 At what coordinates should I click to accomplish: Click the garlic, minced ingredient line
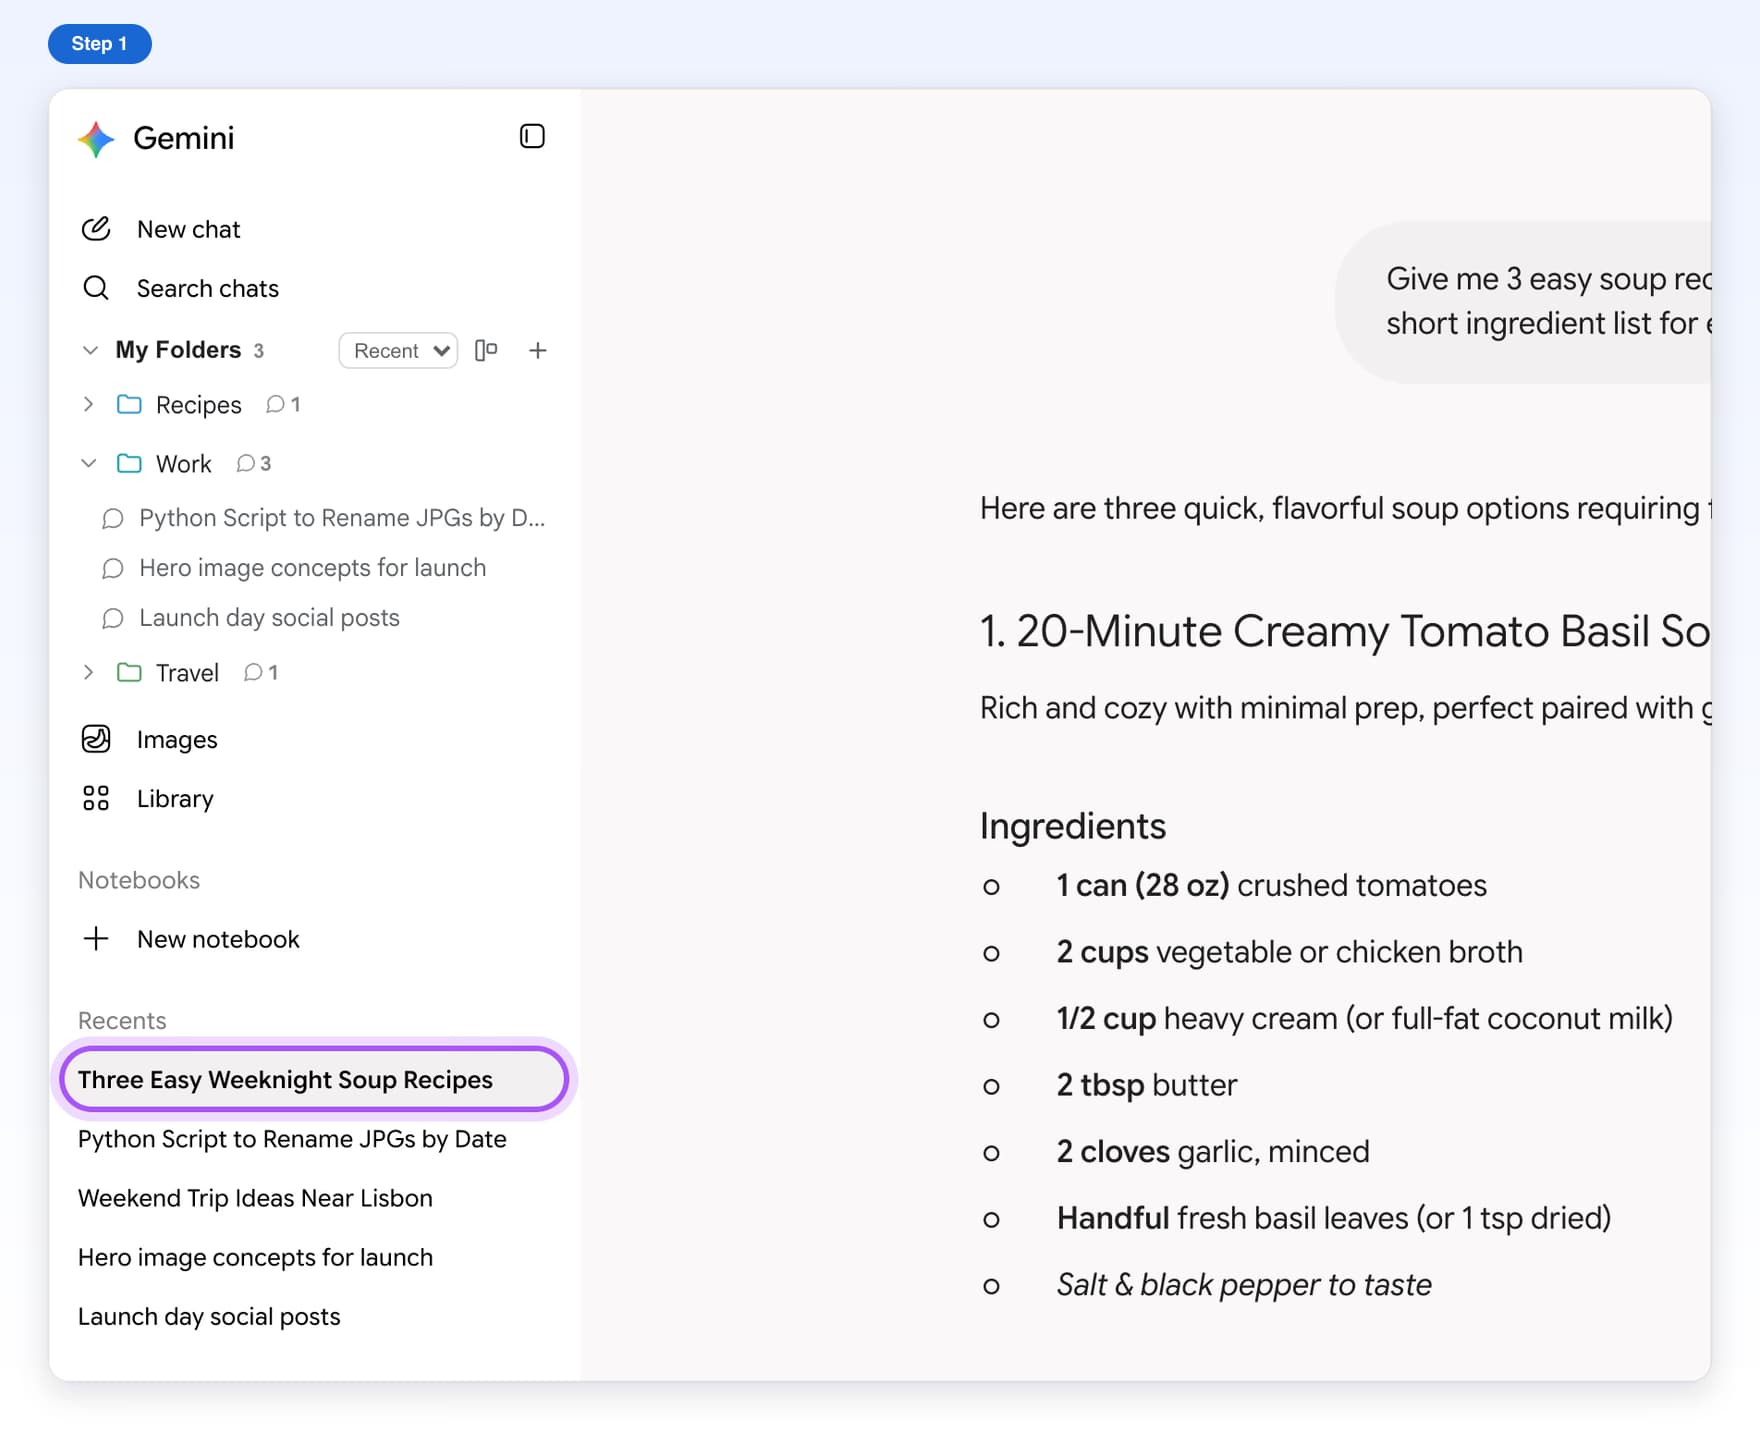(1213, 1152)
